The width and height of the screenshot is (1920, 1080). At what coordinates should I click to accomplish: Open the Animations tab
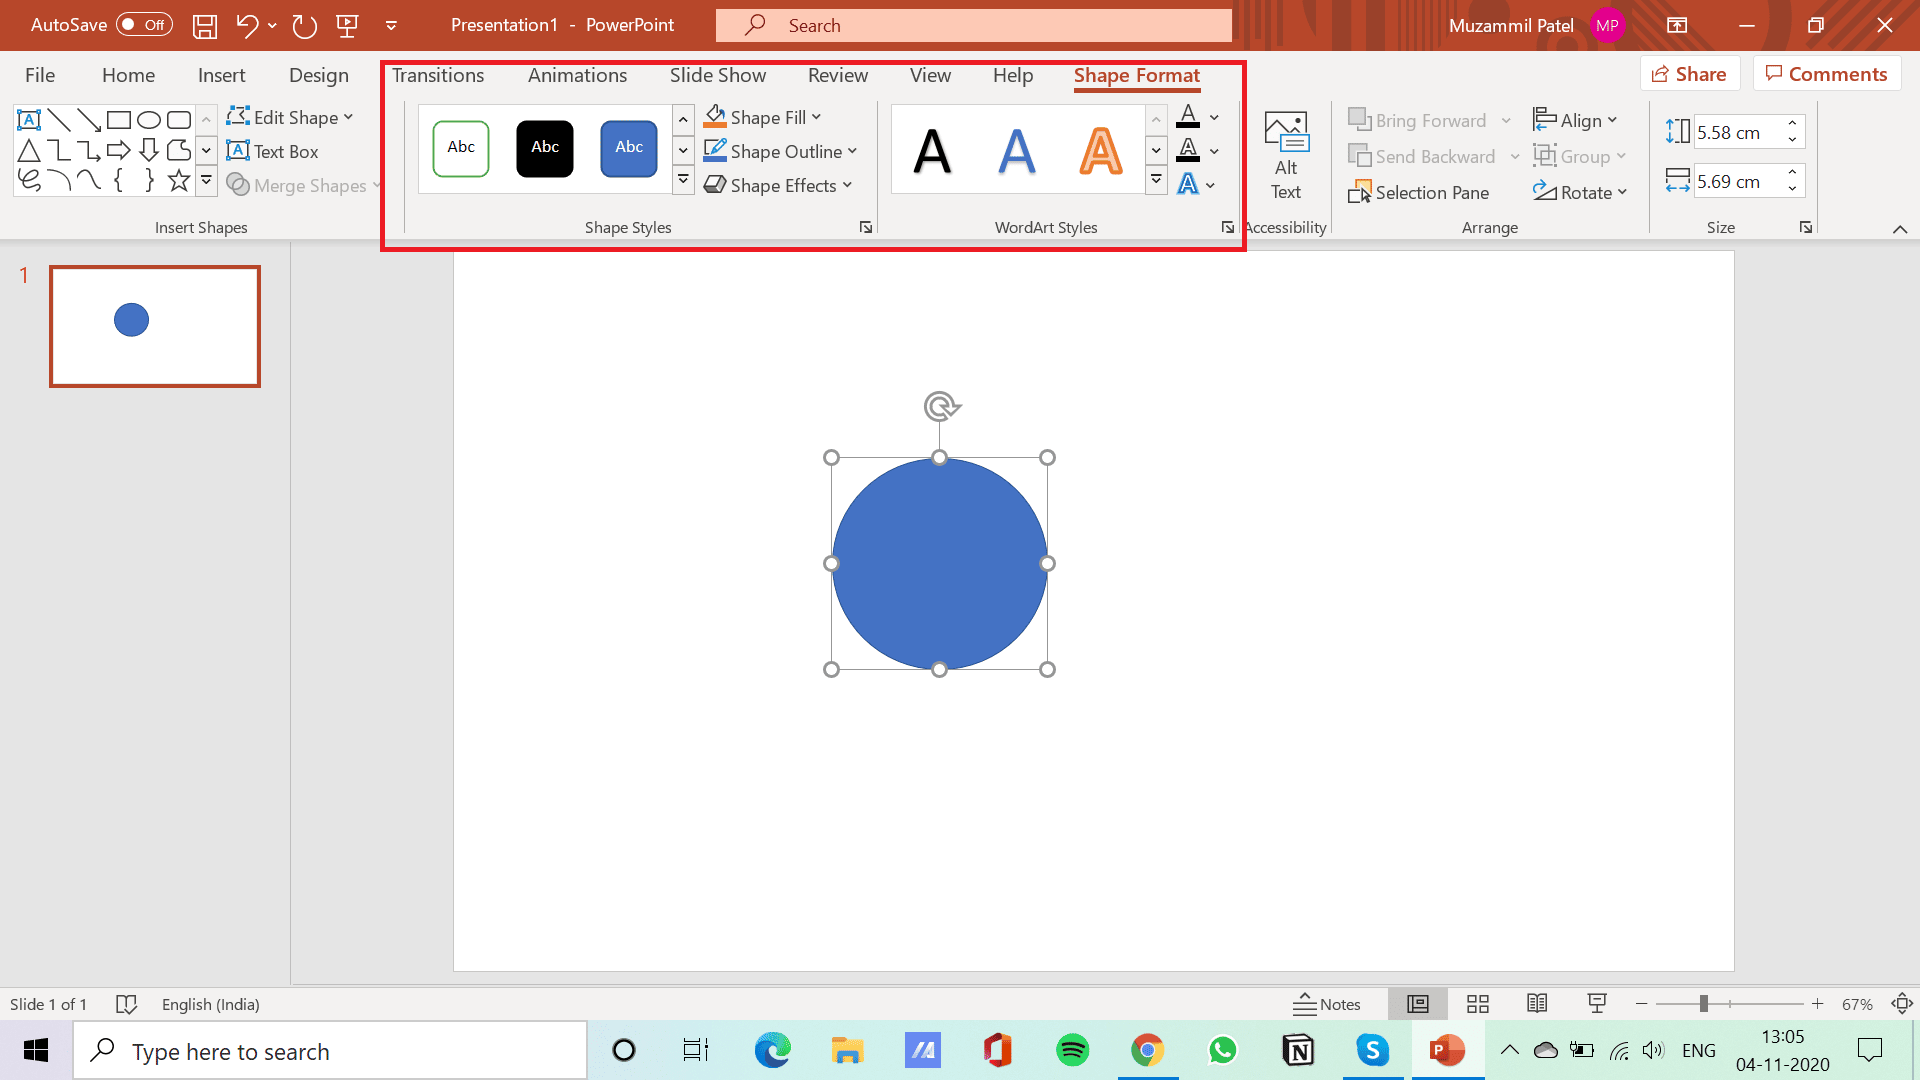coord(577,75)
